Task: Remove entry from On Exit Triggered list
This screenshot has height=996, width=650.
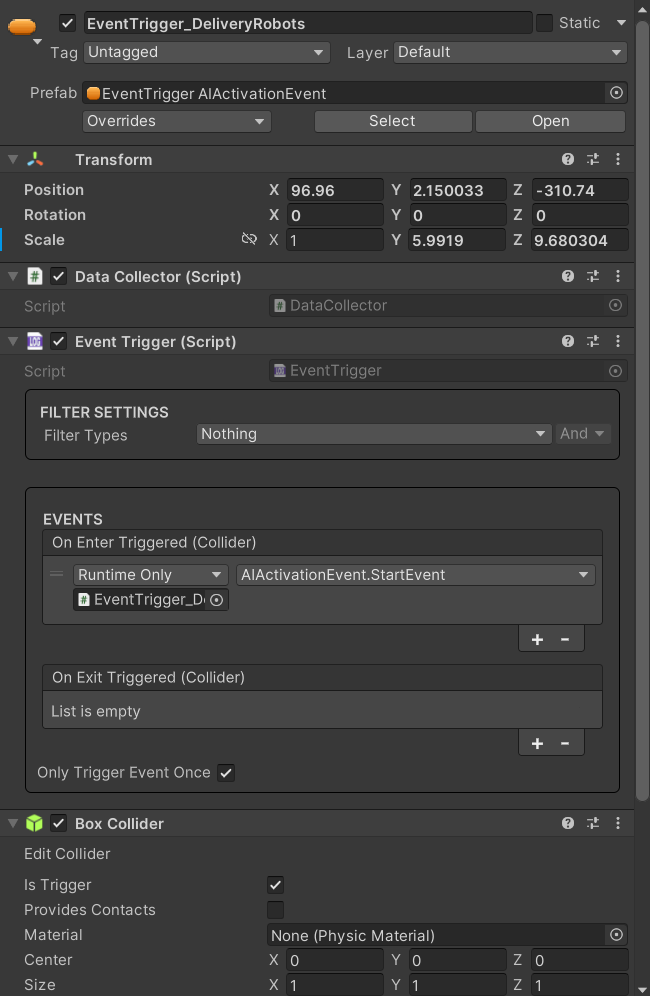Action: 565,744
